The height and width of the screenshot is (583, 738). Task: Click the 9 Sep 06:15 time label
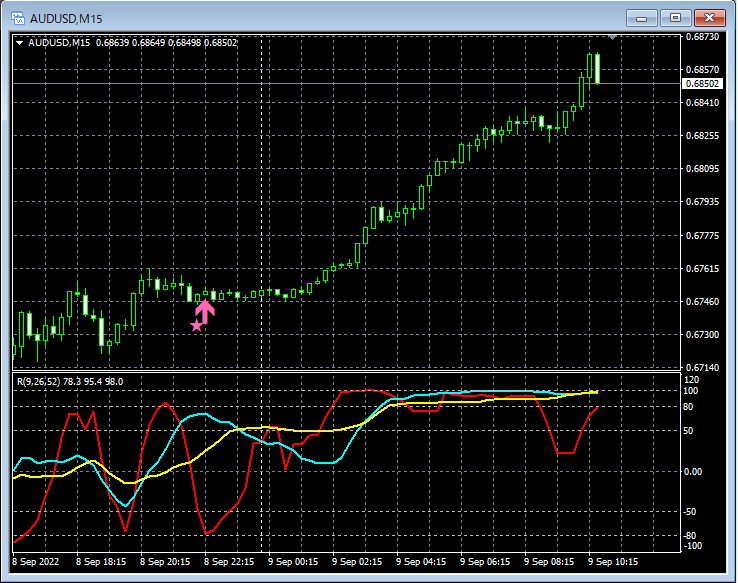coord(485,562)
